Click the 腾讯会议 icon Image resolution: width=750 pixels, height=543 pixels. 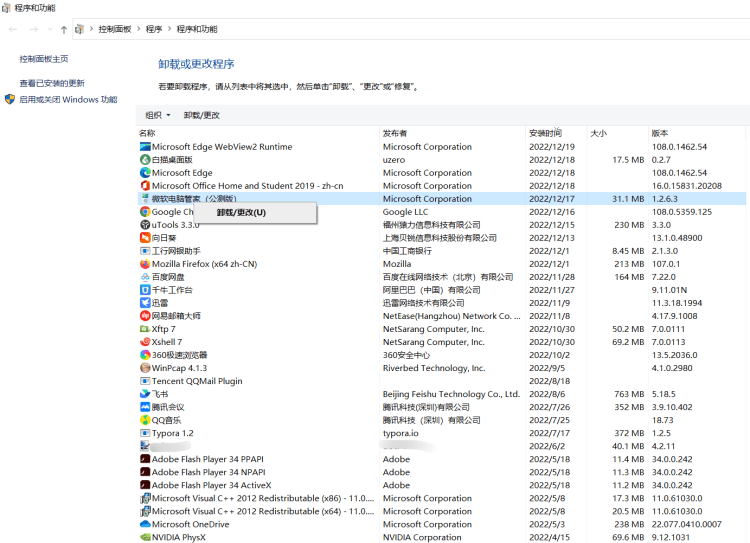point(145,407)
